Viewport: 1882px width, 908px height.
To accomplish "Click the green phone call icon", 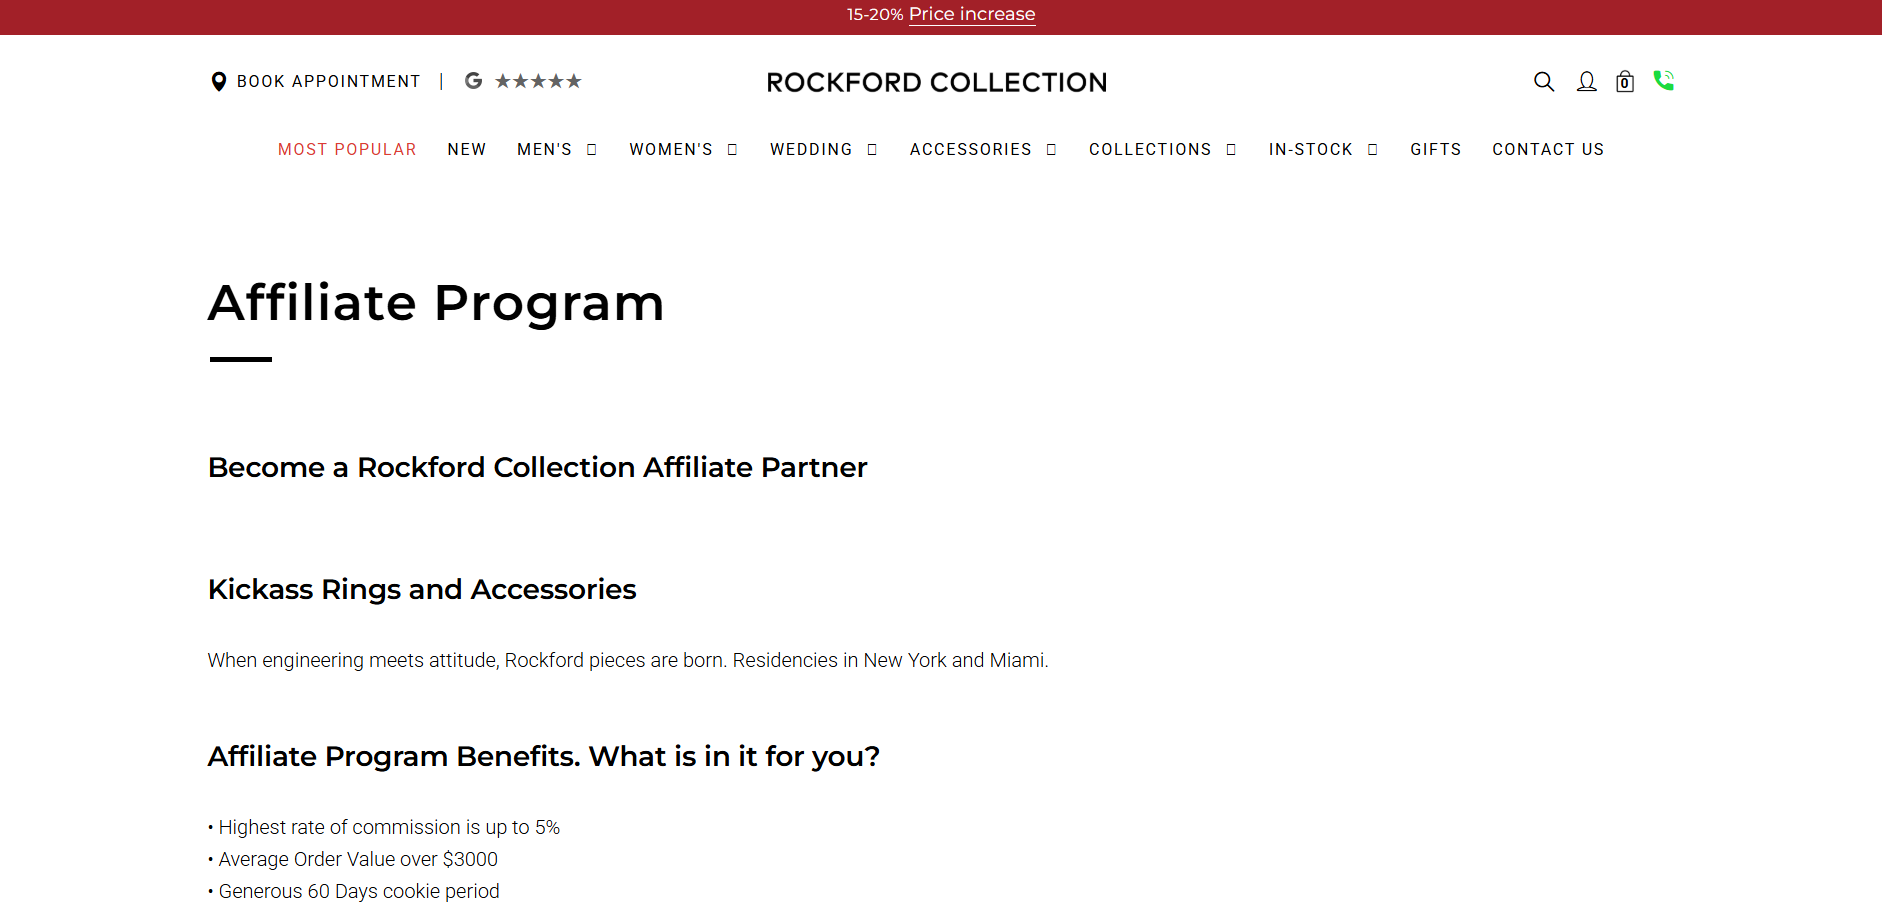I will 1663,81.
